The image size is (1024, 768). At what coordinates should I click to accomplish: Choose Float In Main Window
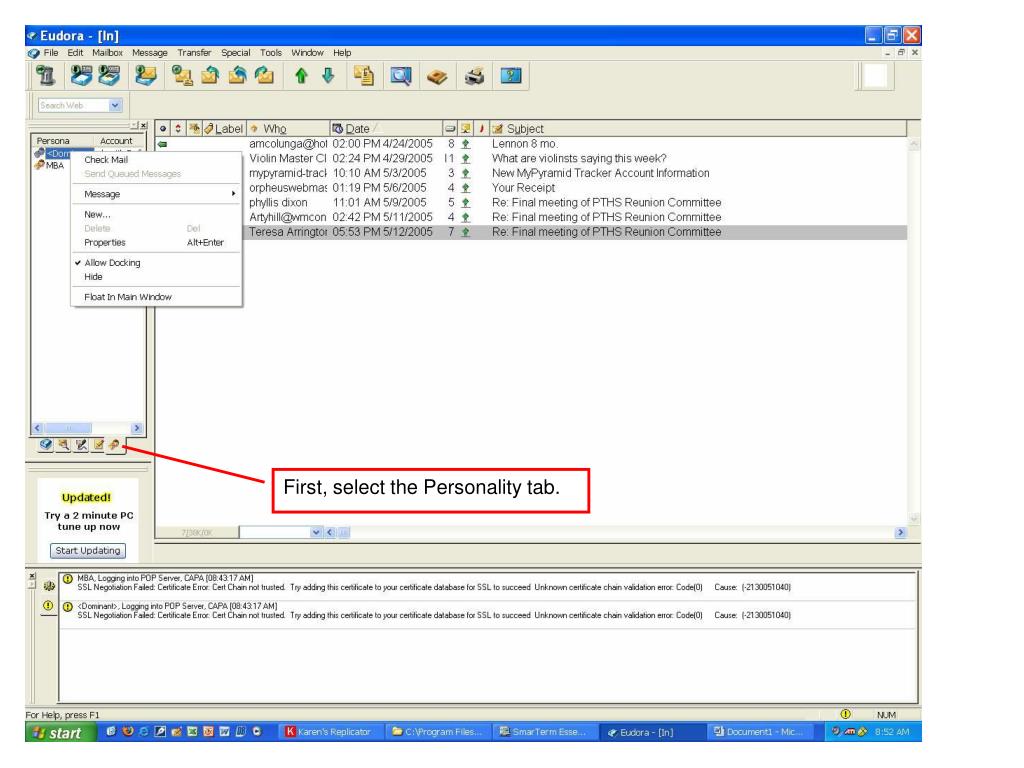156,297
